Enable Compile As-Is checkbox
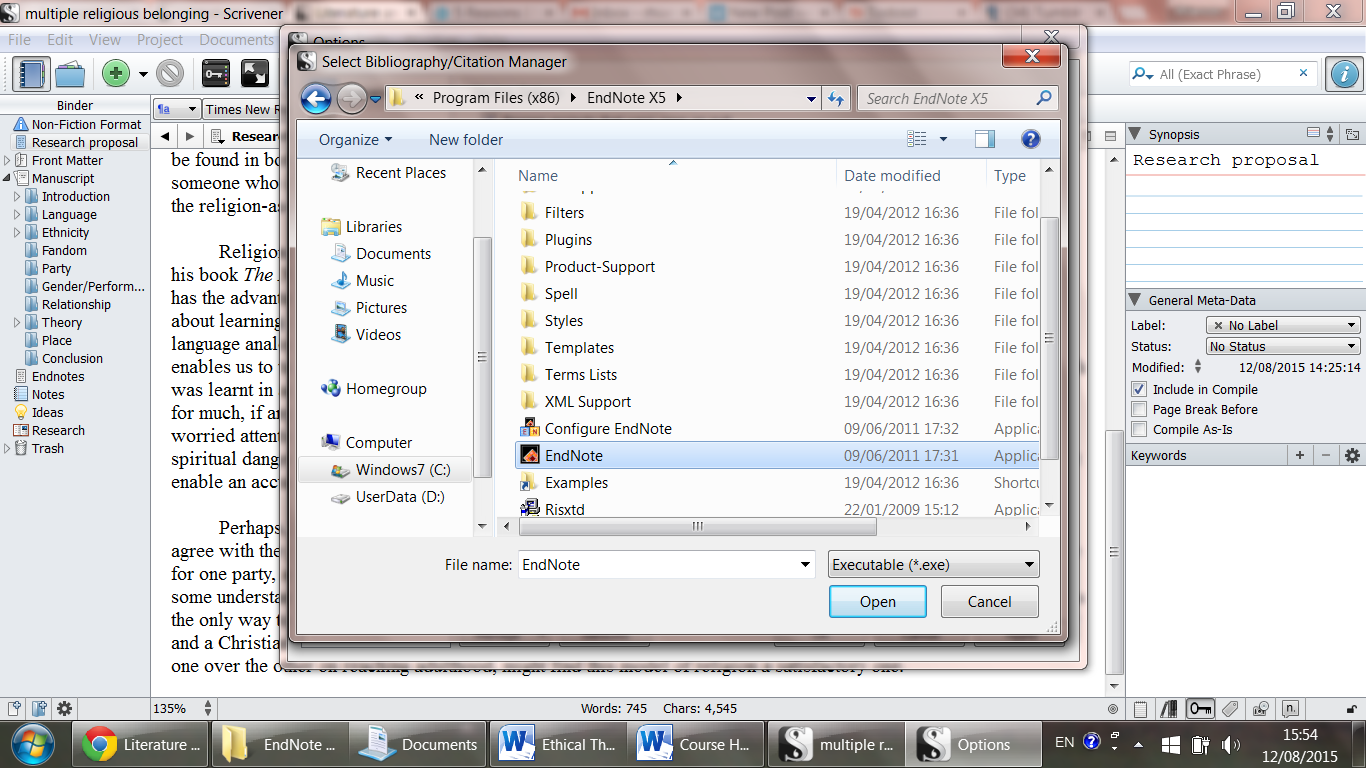 [x=1139, y=429]
